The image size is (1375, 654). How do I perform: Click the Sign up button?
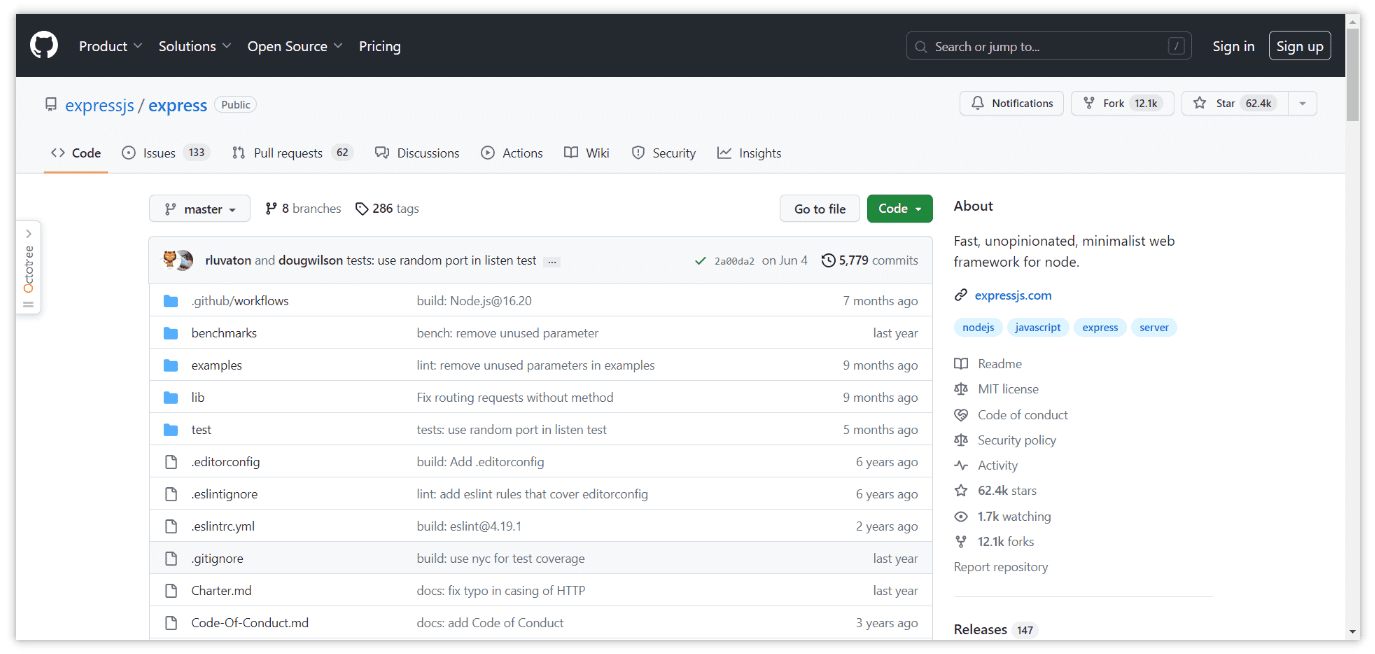point(1300,46)
